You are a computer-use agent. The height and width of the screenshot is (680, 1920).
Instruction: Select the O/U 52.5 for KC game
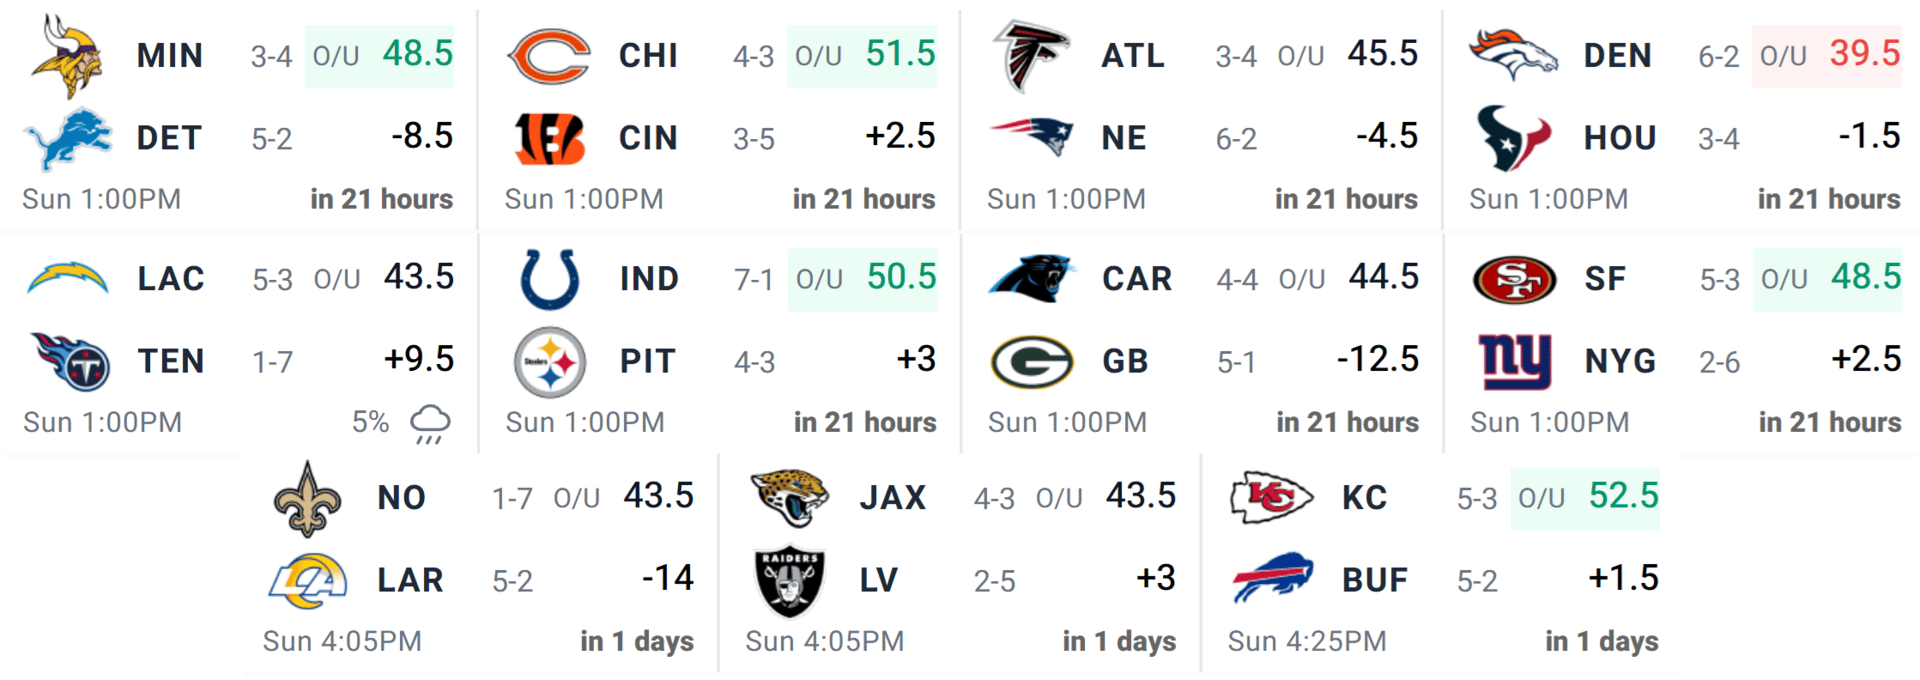pyautogui.click(x=1586, y=498)
